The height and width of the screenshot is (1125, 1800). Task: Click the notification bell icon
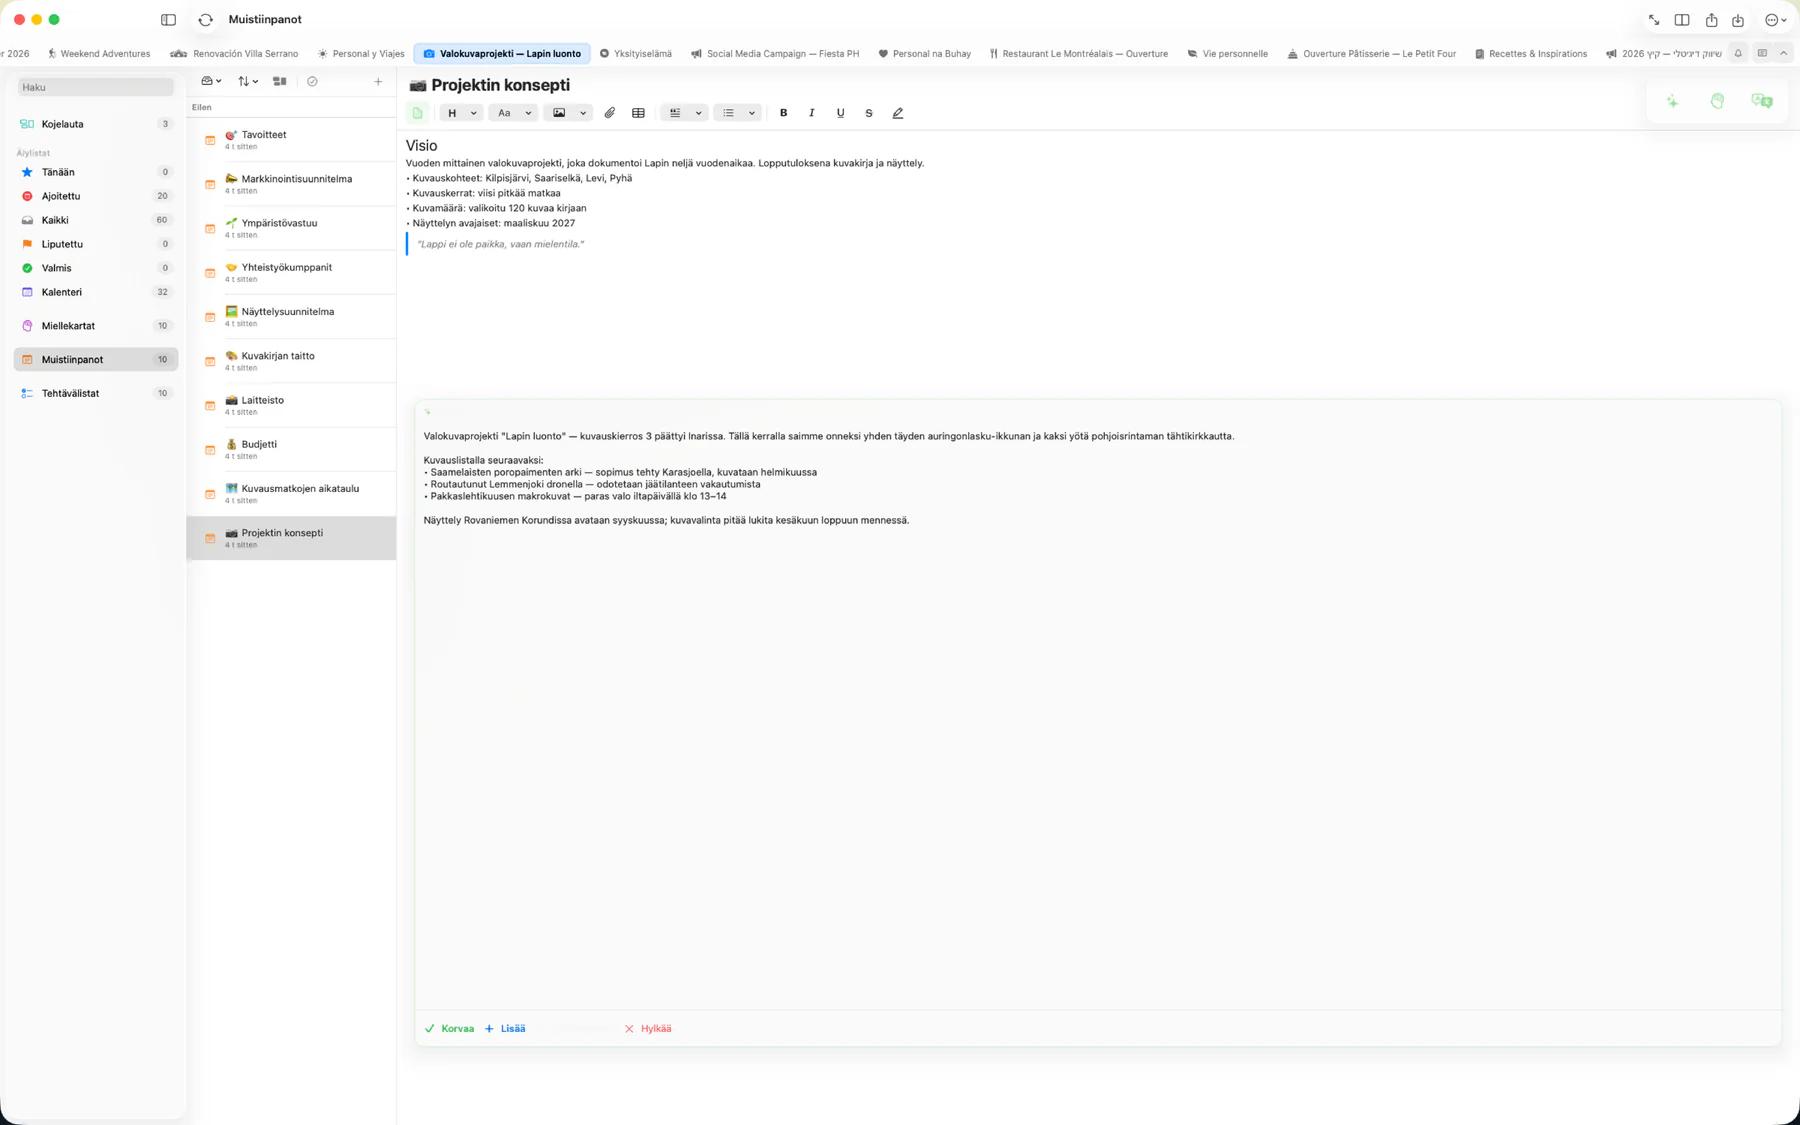pyautogui.click(x=1738, y=53)
